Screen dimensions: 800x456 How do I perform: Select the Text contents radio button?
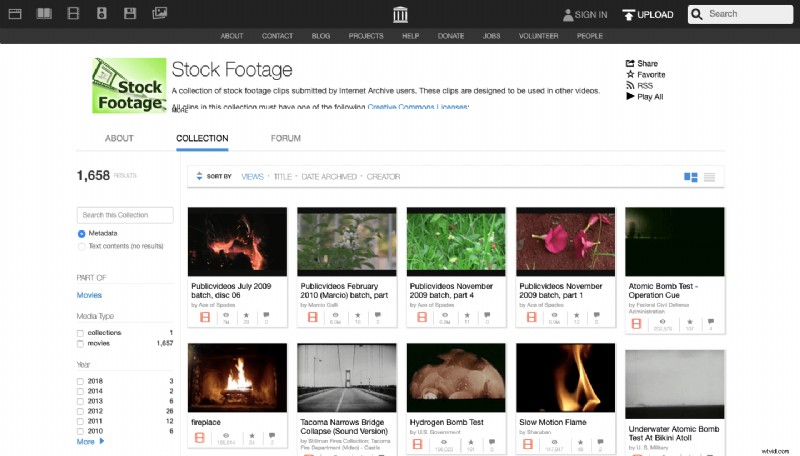tap(81, 246)
